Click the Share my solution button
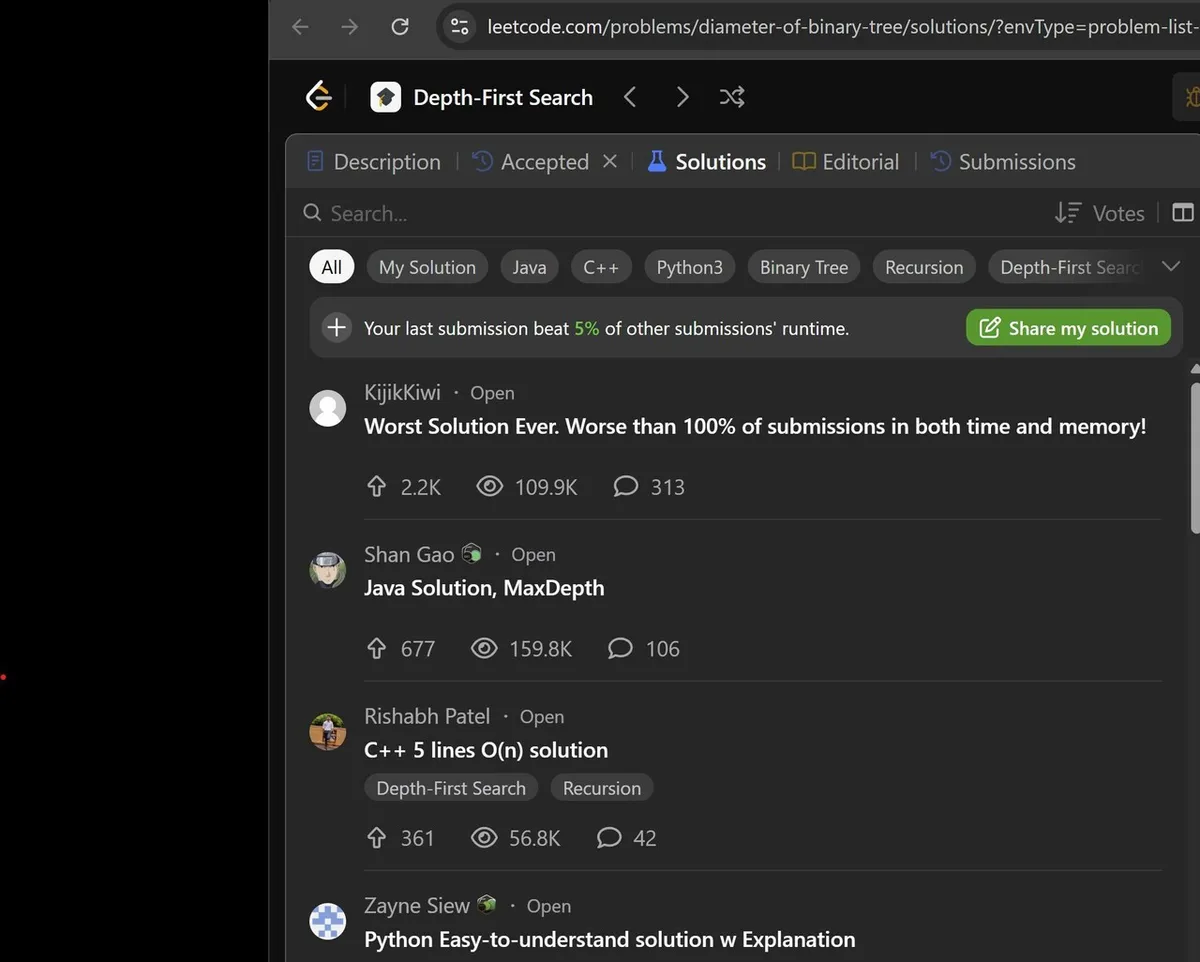The width and height of the screenshot is (1200, 962). (x=1068, y=328)
